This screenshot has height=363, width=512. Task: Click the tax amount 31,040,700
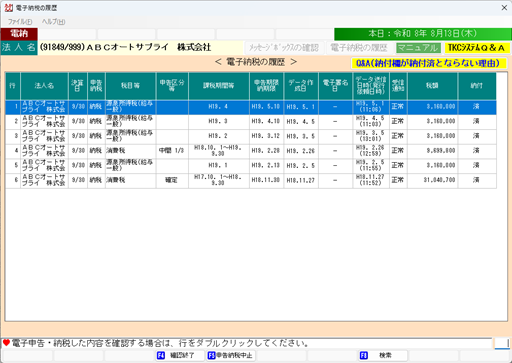[x=432, y=180]
